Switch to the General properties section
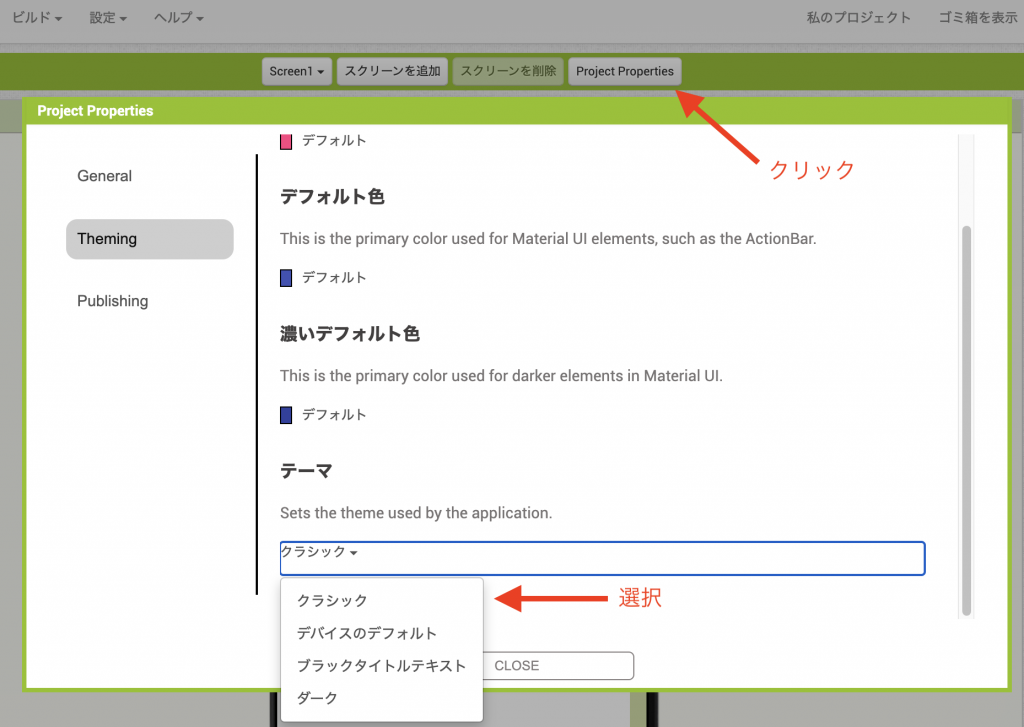The height and width of the screenshot is (727, 1024). (x=104, y=176)
